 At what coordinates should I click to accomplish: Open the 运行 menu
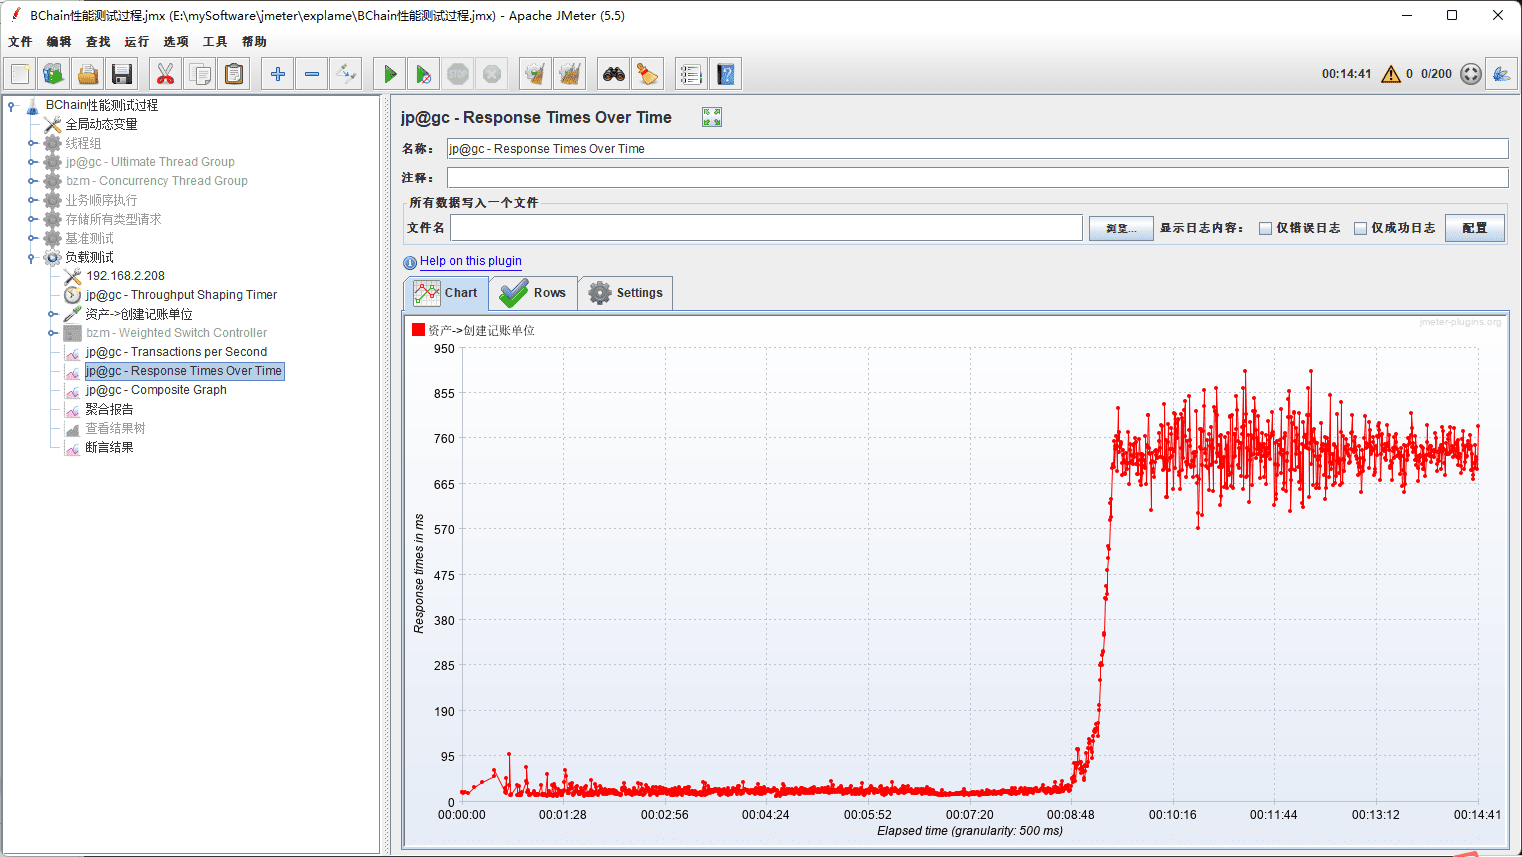[x=136, y=42]
